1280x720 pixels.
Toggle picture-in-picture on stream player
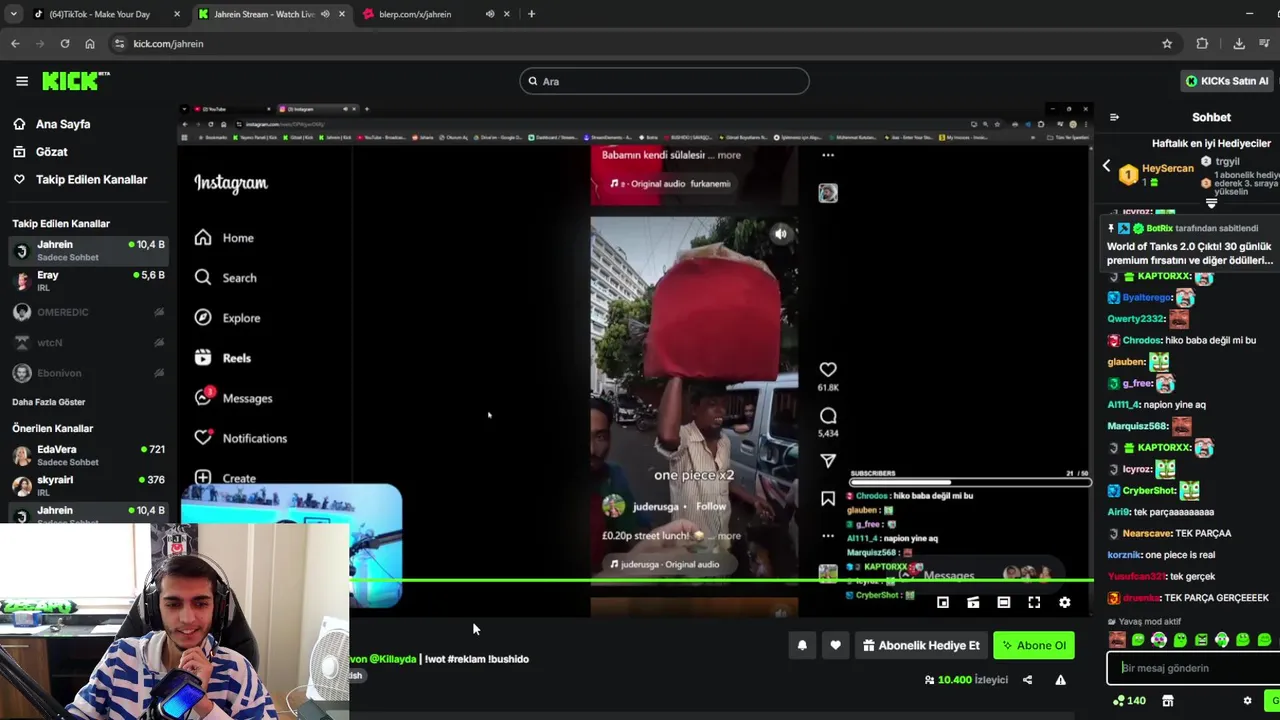click(x=942, y=603)
